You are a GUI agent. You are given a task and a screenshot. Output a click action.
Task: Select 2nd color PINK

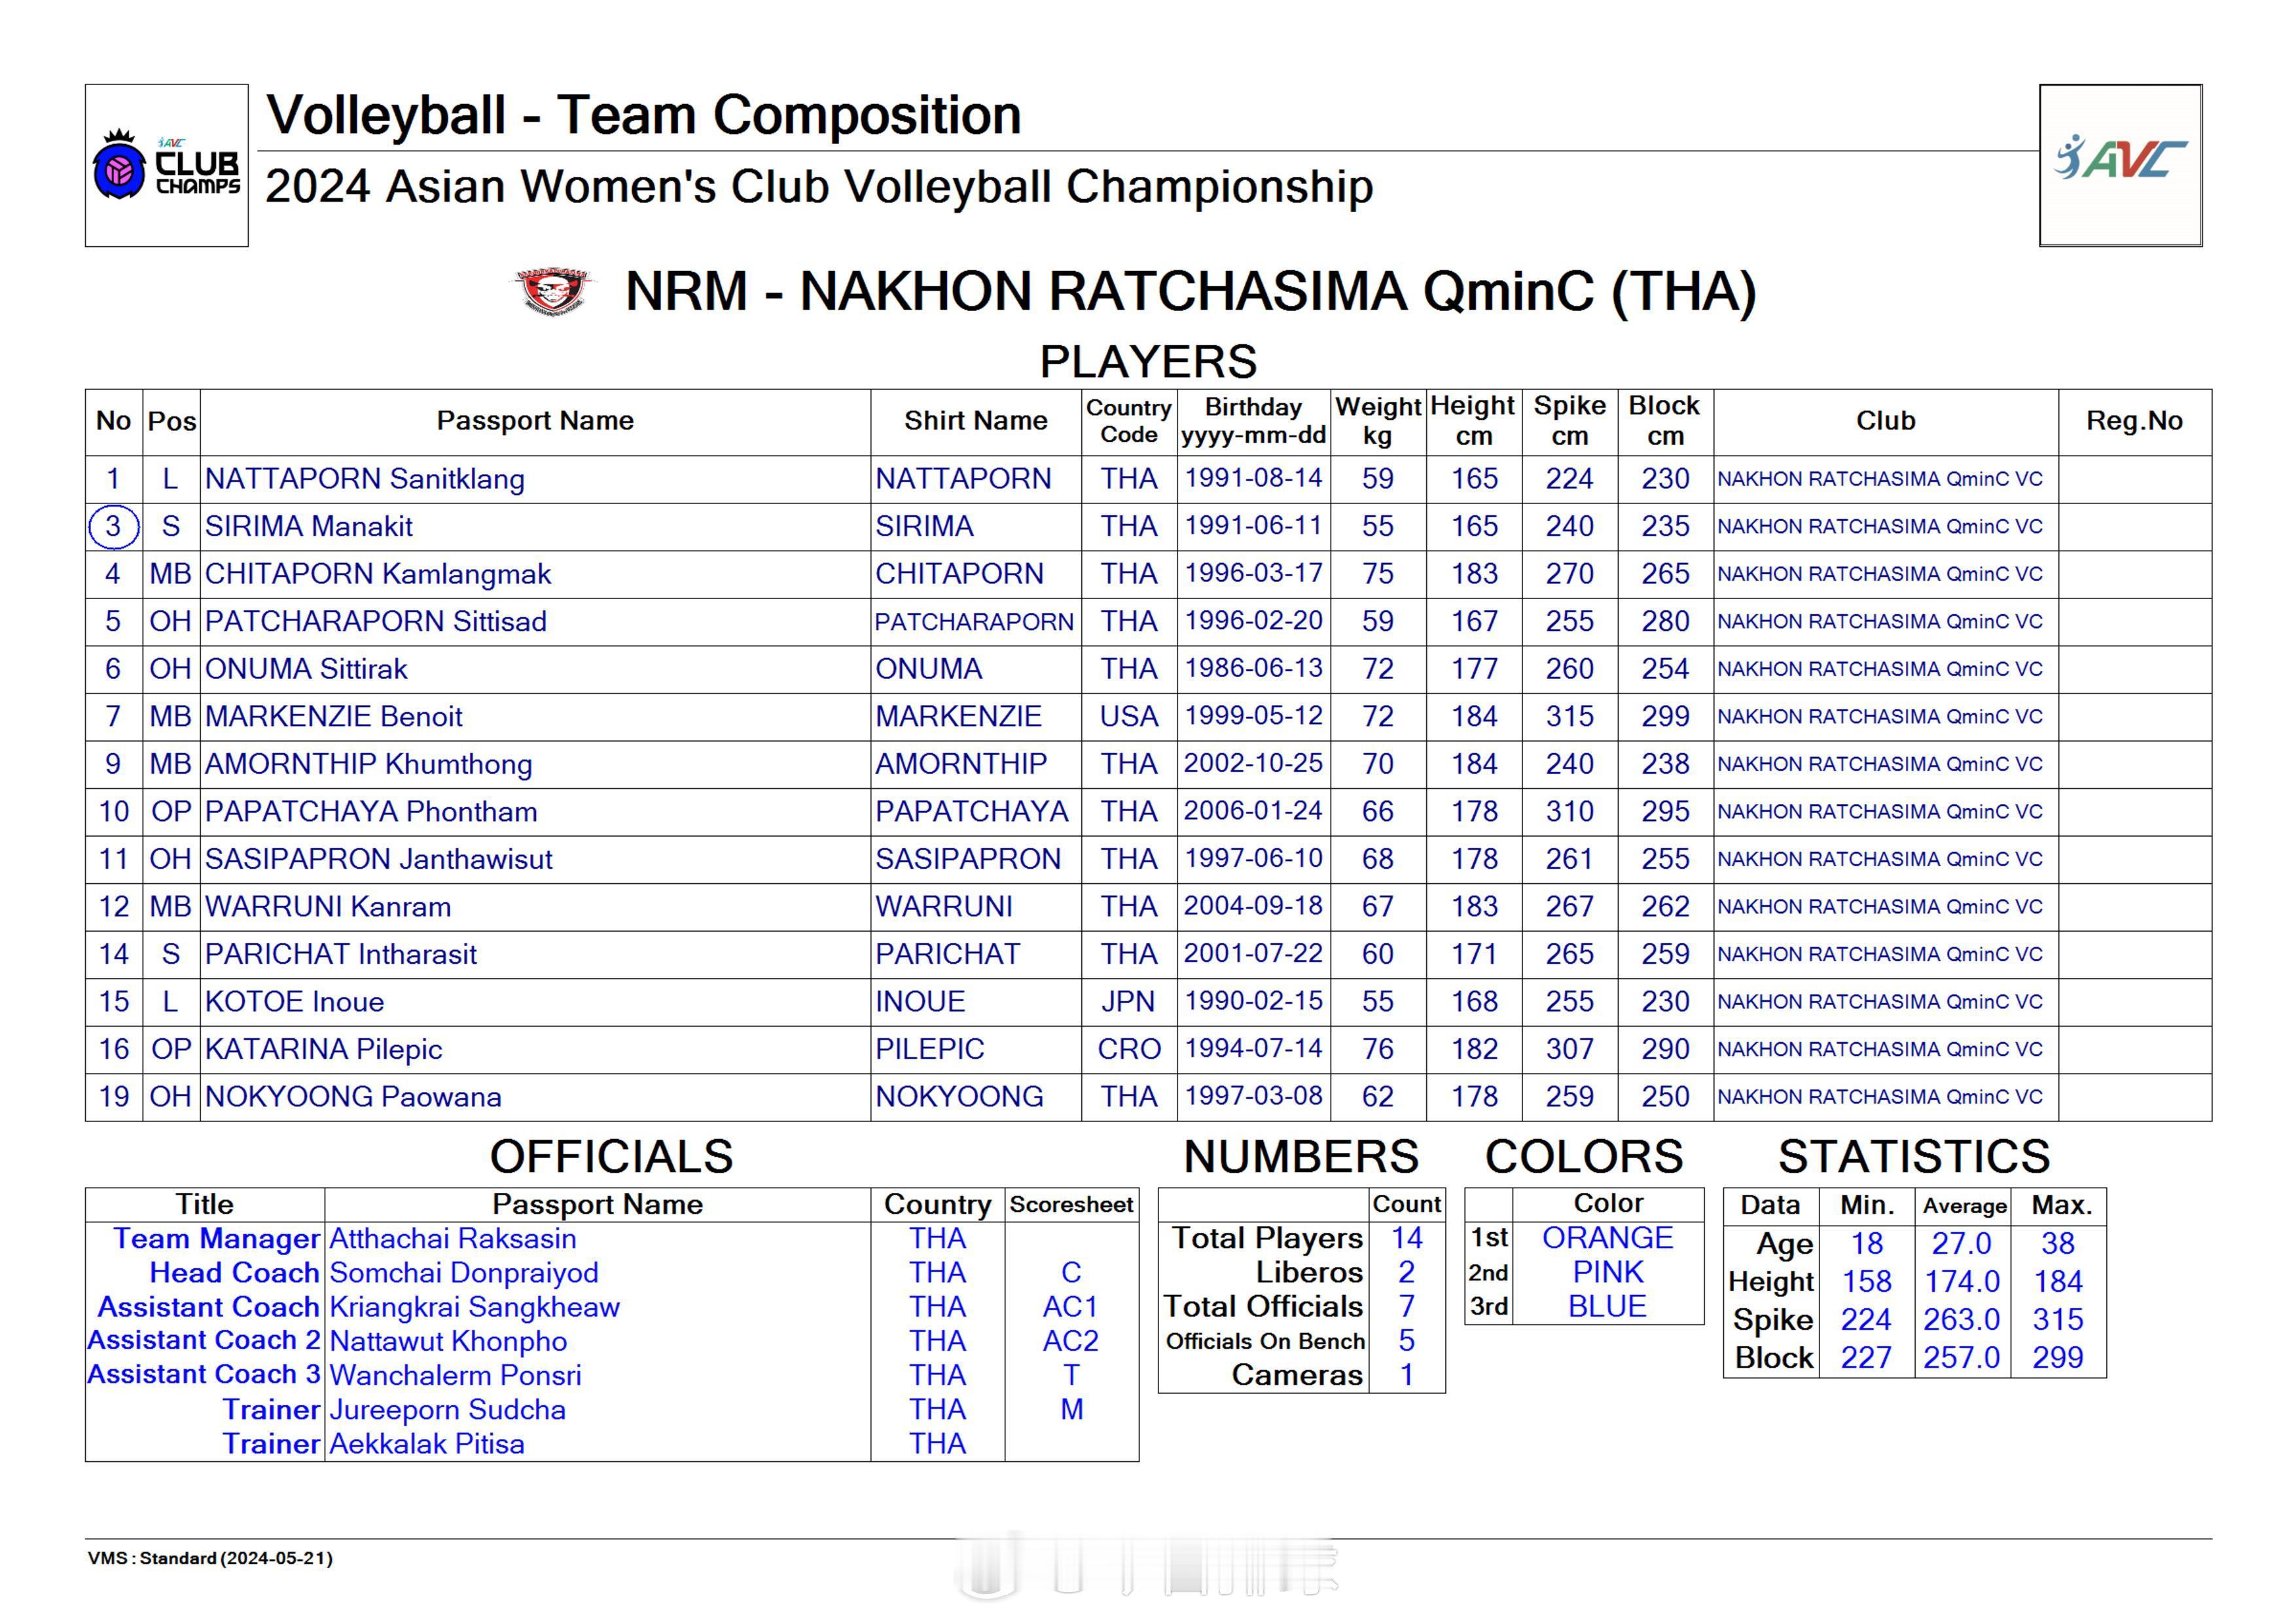tap(1607, 1272)
